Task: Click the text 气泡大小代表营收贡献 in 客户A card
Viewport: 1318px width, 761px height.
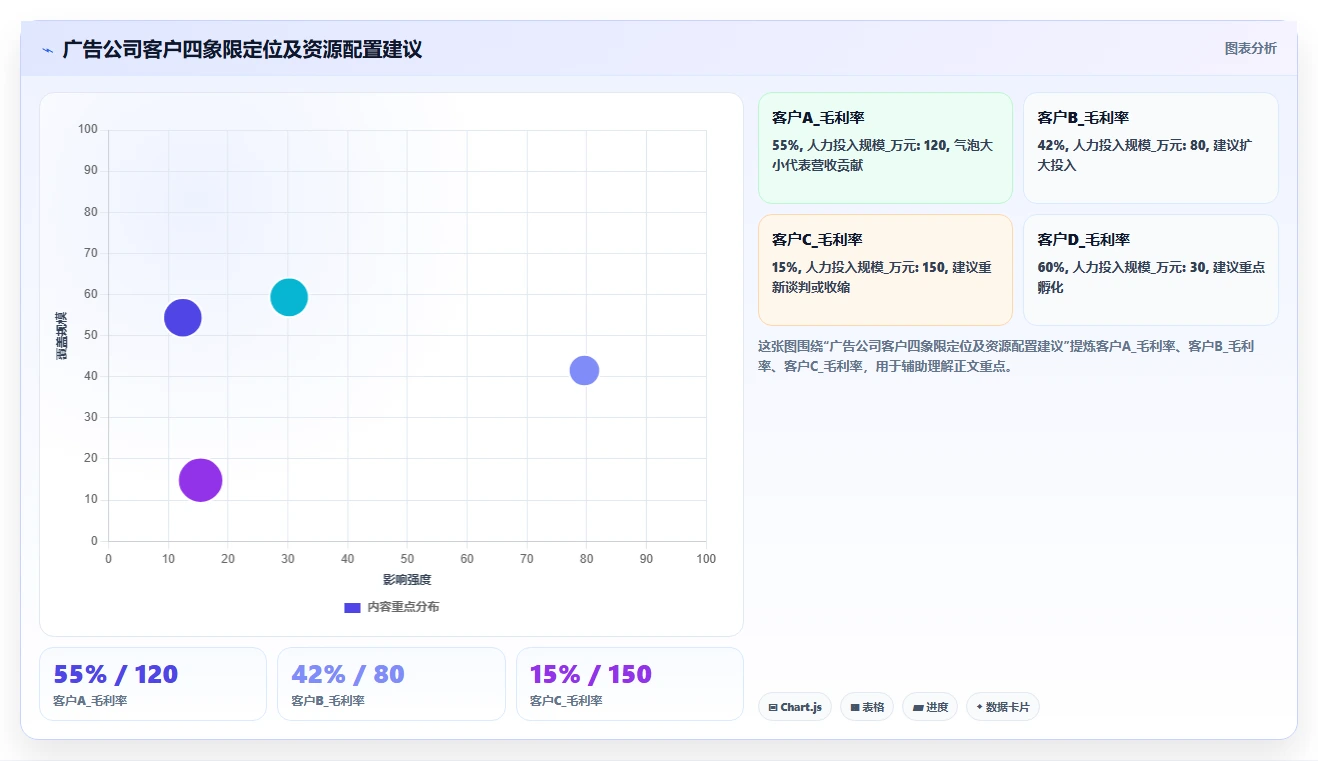Action: tap(883, 155)
